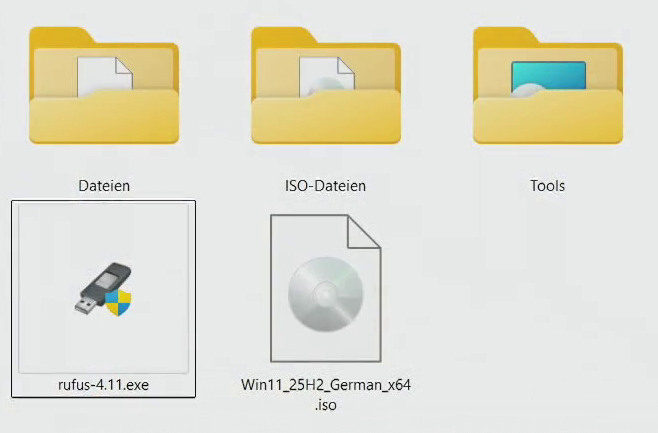The width and height of the screenshot is (658, 433).
Task: Select the rufus USB drive icon
Action: point(103,289)
